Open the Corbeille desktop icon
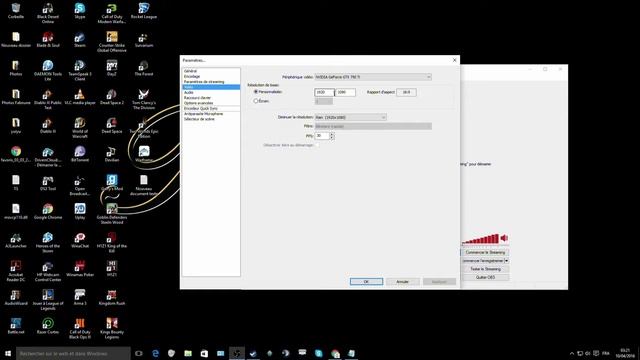This screenshot has width=640, height=360. click(x=16, y=11)
